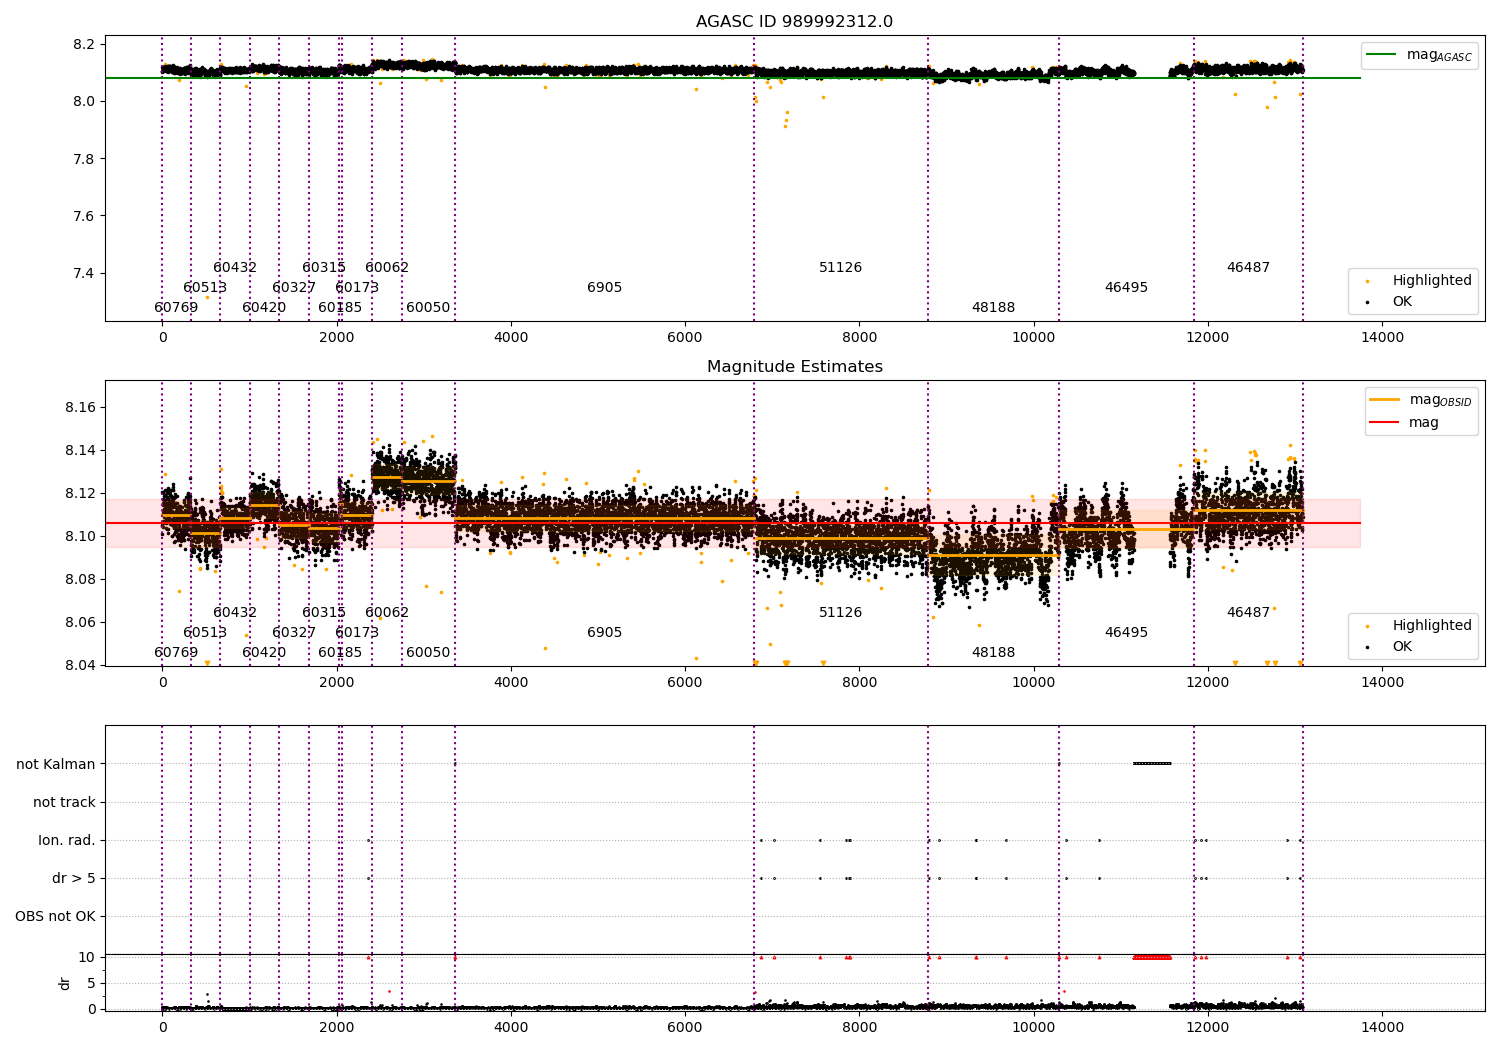The height and width of the screenshot is (1050, 1500).
Task: Click obsid label 60769 in Magnitude Estimates plot
Action: coord(176,653)
